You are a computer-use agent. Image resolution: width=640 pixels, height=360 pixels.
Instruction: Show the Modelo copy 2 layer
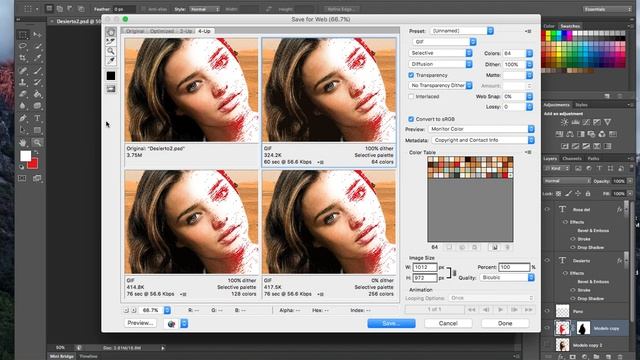[x=547, y=345]
